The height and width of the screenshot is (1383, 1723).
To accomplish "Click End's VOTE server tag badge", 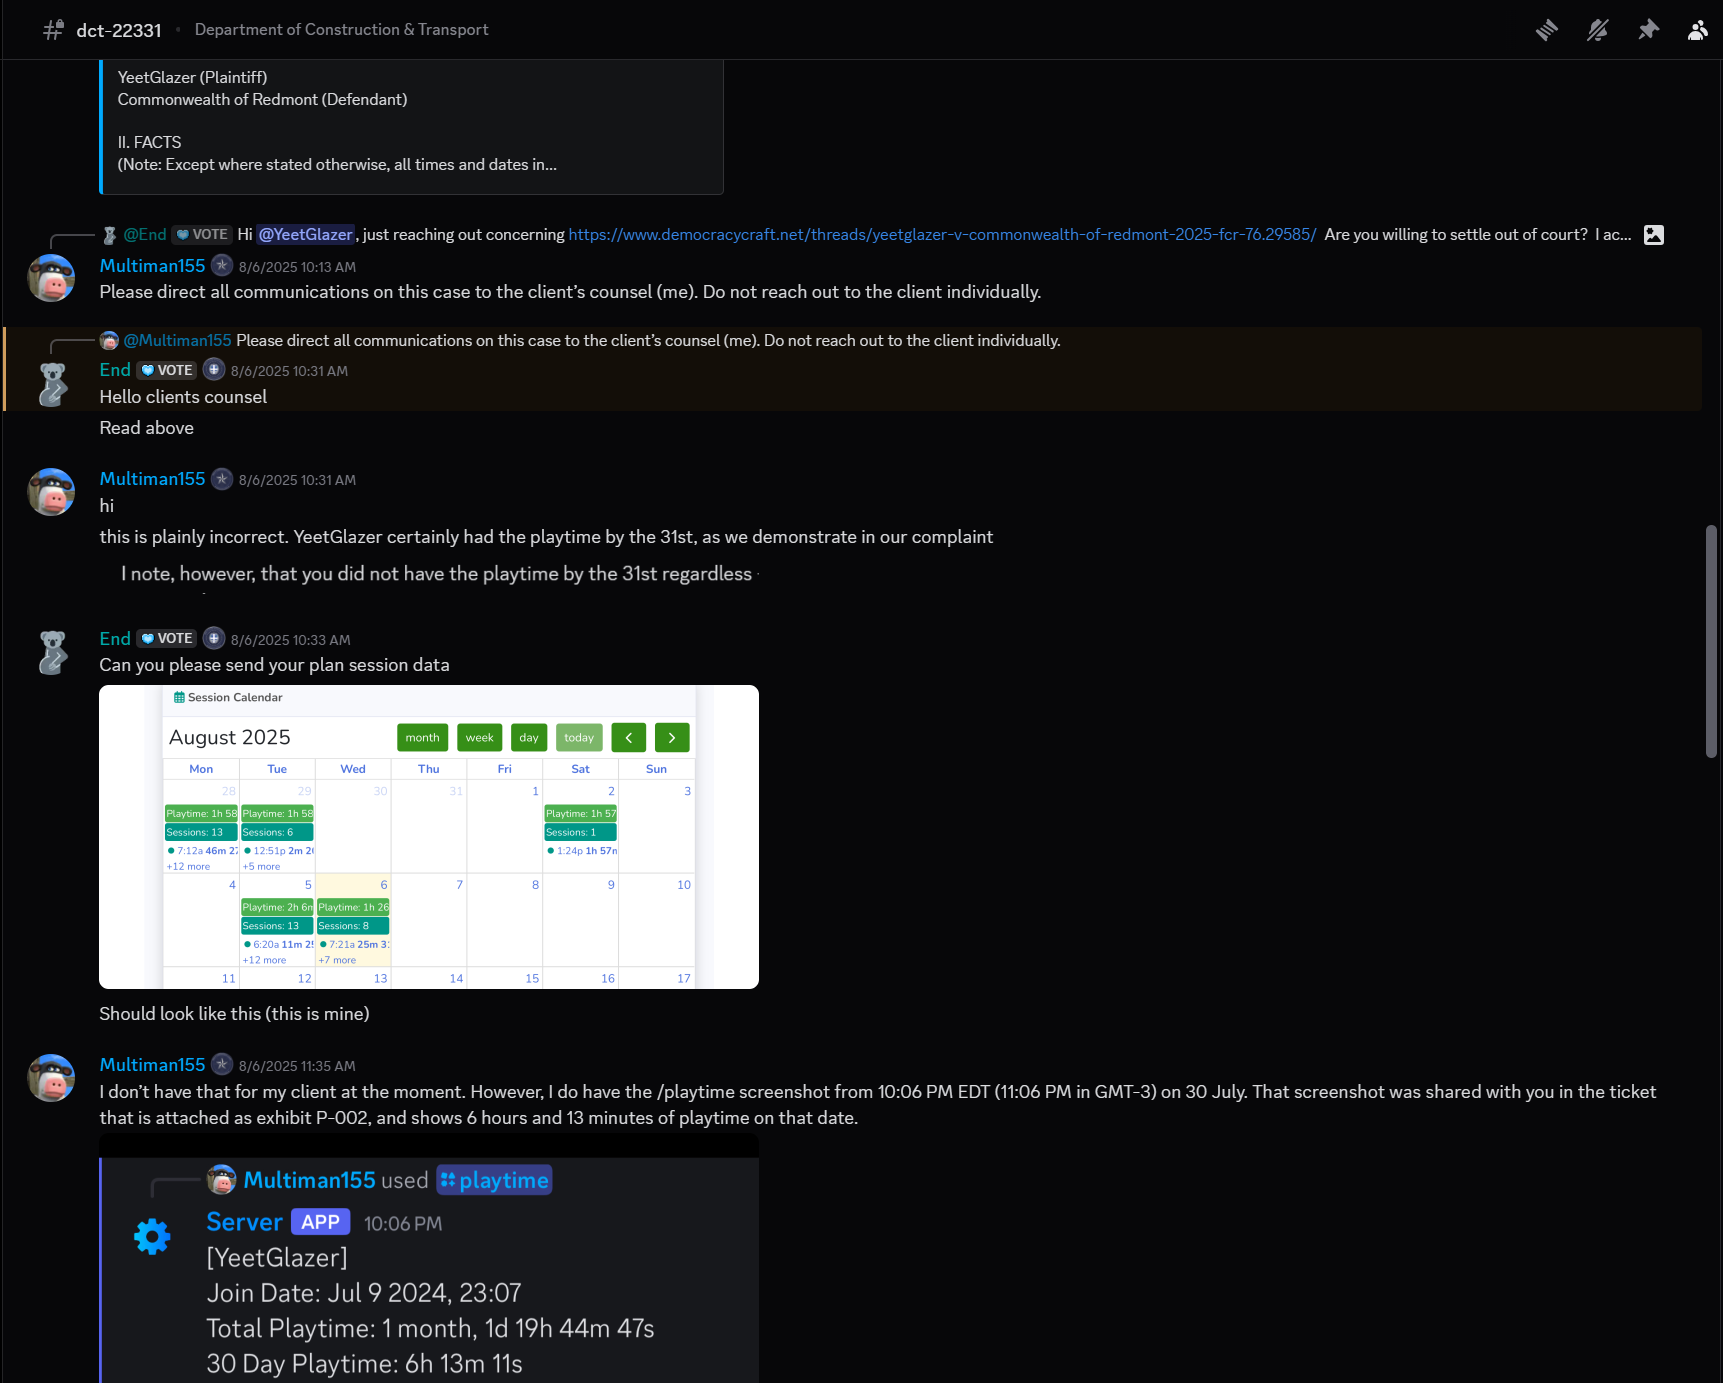I will [167, 370].
